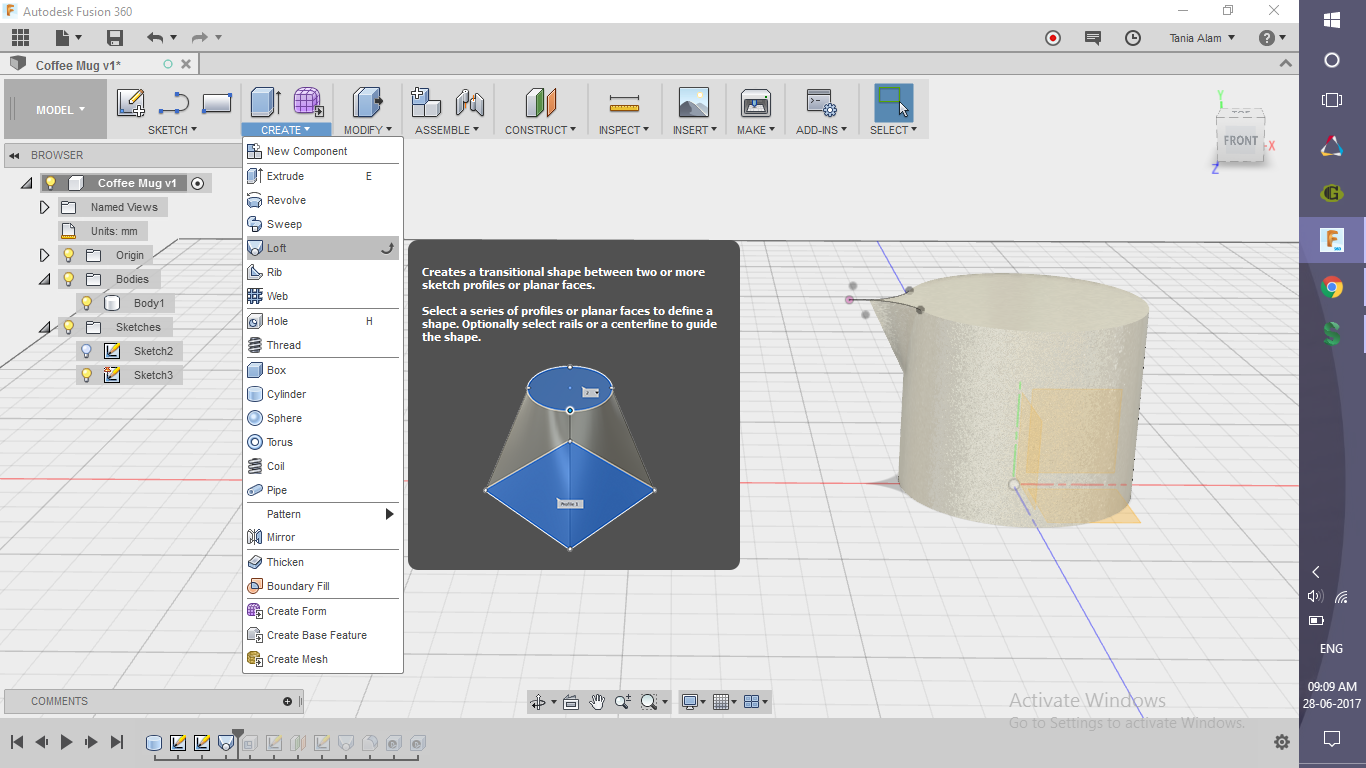Choose Thread from Create menu

point(322,345)
